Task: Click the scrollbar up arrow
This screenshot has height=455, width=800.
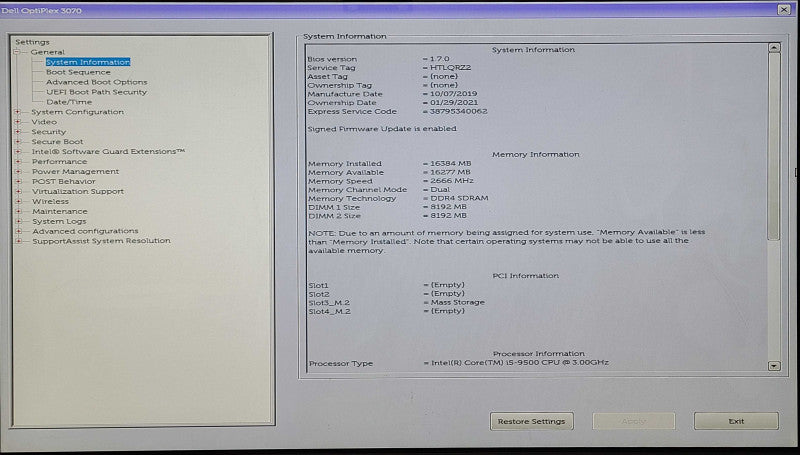Action: pyautogui.click(x=774, y=47)
